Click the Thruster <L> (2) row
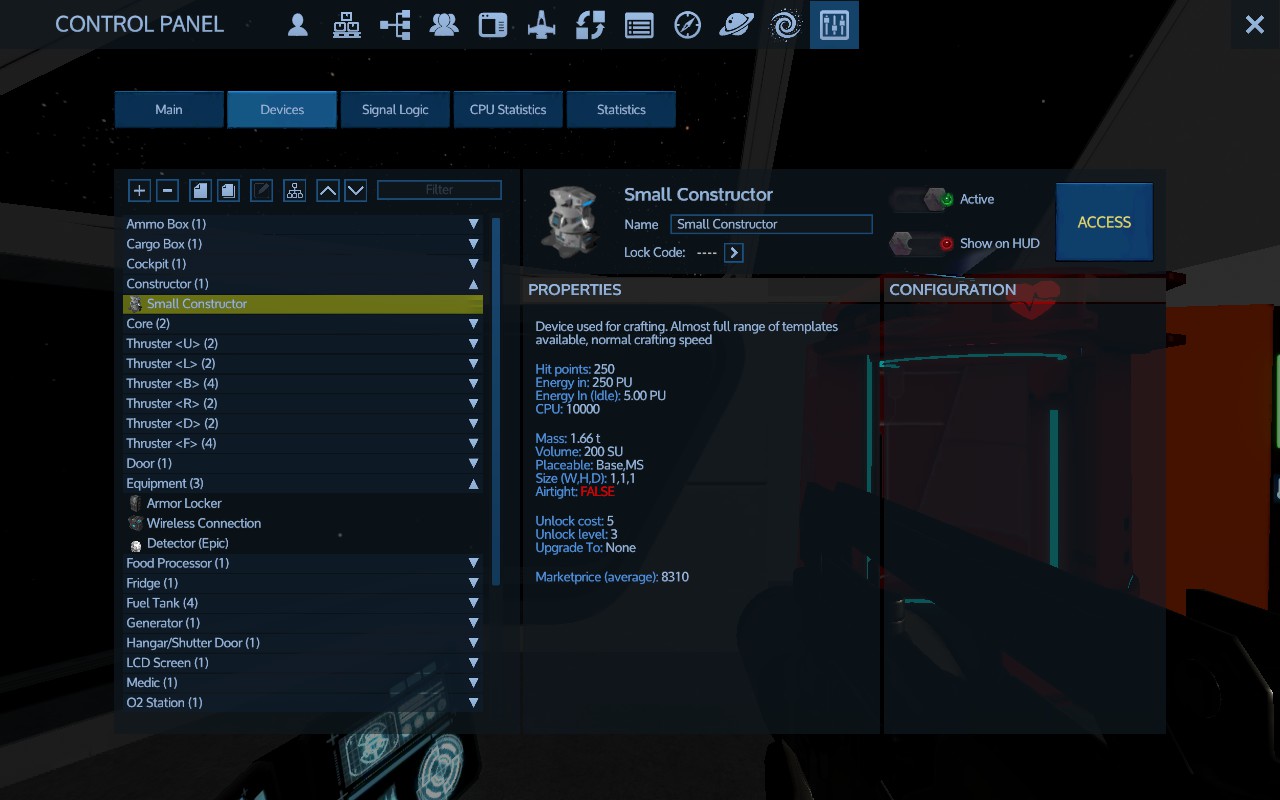The image size is (1280, 800). (303, 364)
